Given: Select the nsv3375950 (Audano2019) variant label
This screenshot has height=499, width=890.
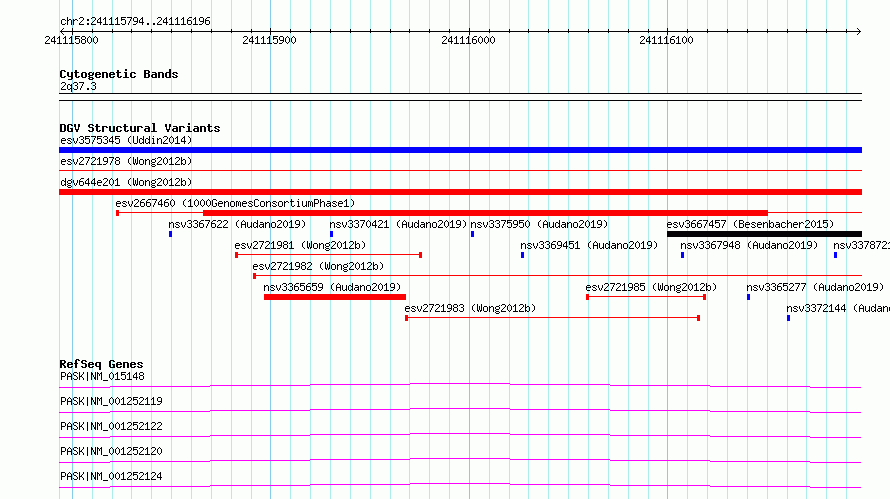Looking at the screenshot, I should (x=539, y=224).
